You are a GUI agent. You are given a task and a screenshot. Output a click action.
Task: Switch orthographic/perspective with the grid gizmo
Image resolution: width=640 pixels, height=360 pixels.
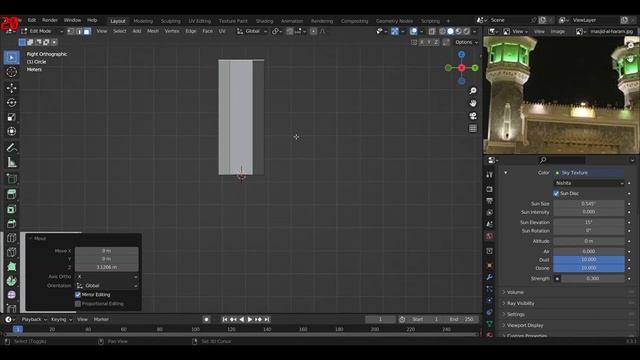click(473, 129)
